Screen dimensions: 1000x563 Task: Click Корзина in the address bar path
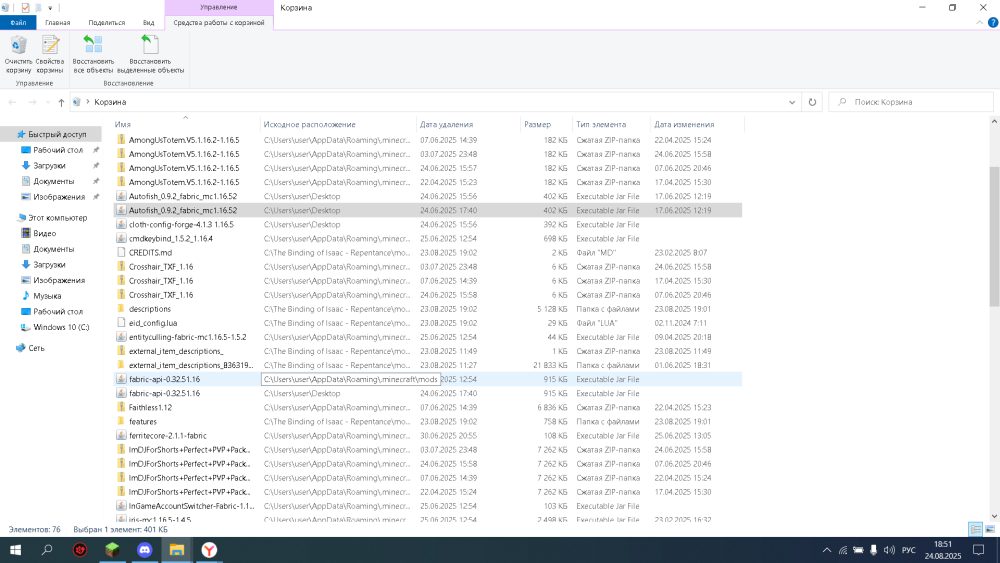pyautogui.click(x=110, y=102)
